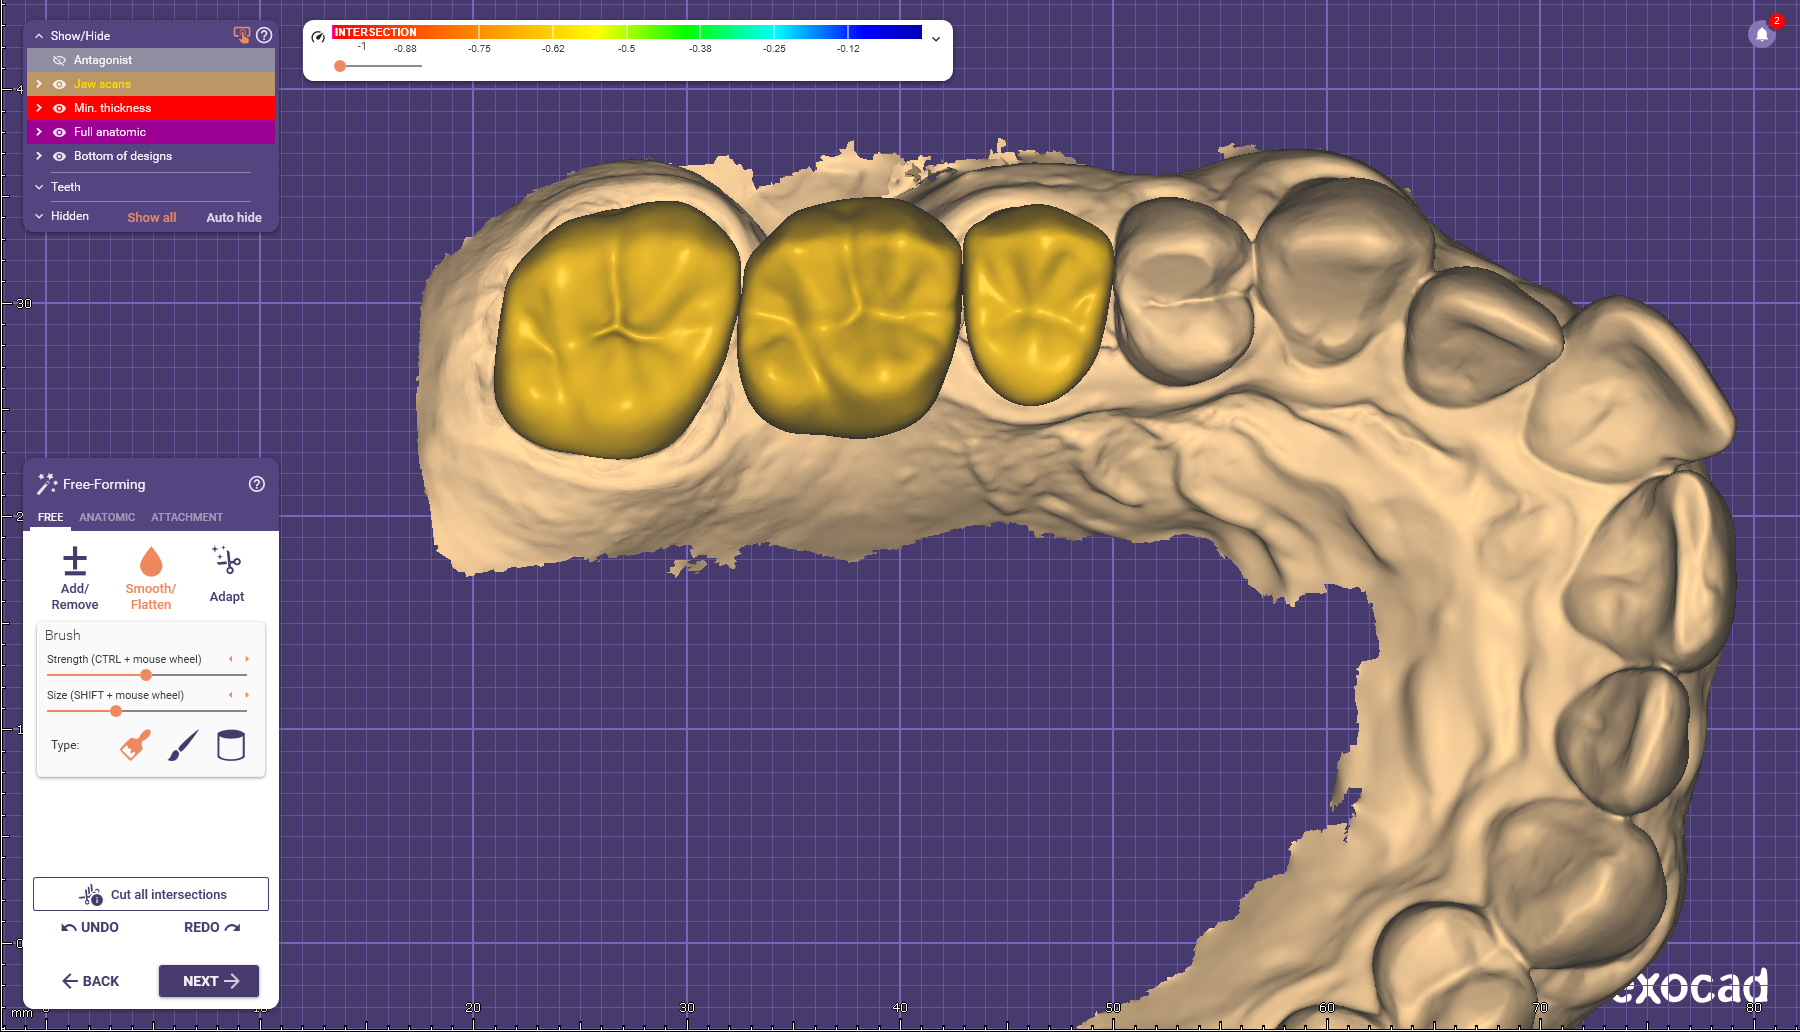
Task: Choose the Adapt tool icon
Action: click(x=227, y=560)
